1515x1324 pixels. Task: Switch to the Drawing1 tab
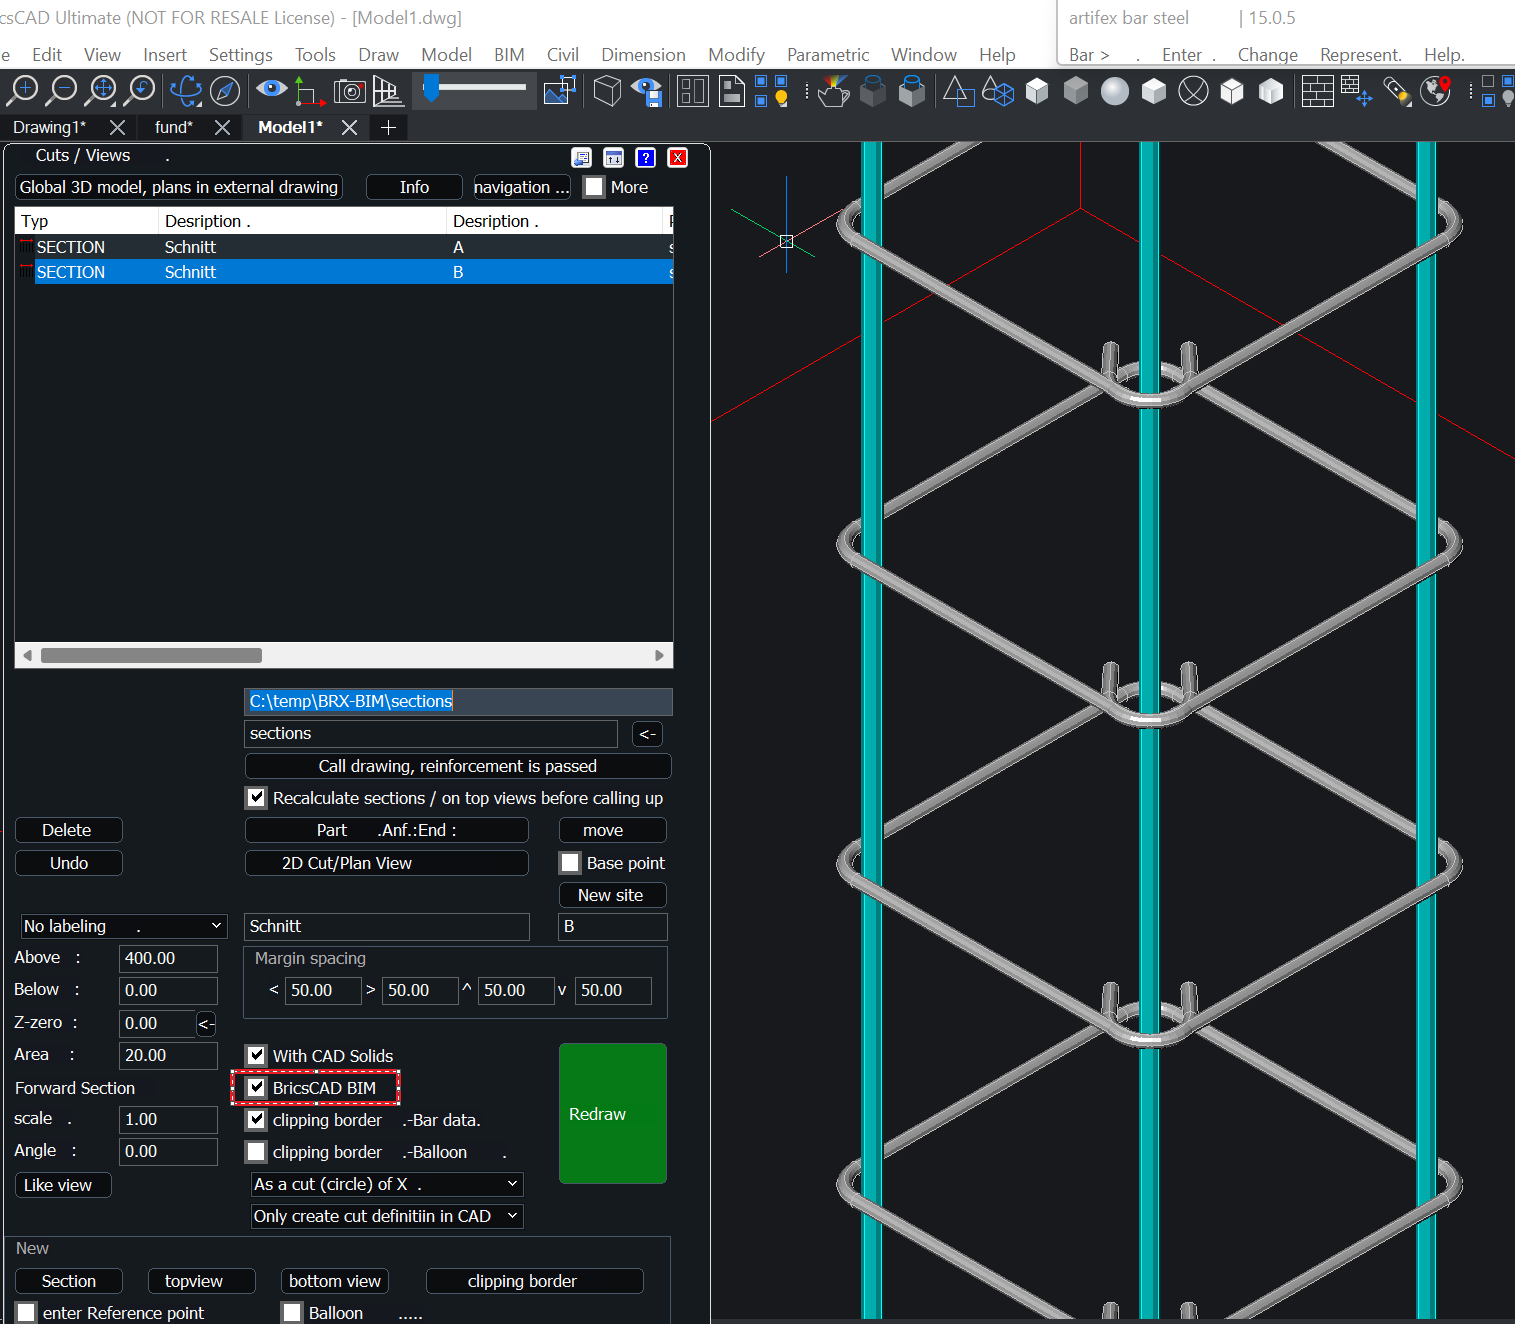point(49,127)
